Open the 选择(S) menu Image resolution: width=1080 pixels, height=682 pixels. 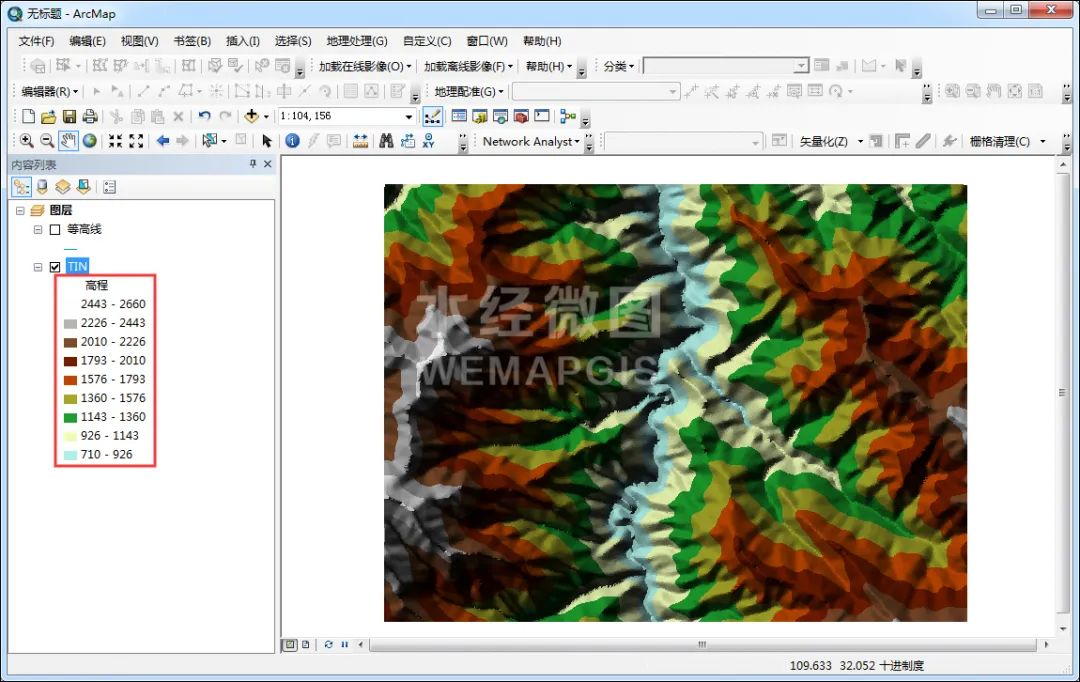[293, 41]
